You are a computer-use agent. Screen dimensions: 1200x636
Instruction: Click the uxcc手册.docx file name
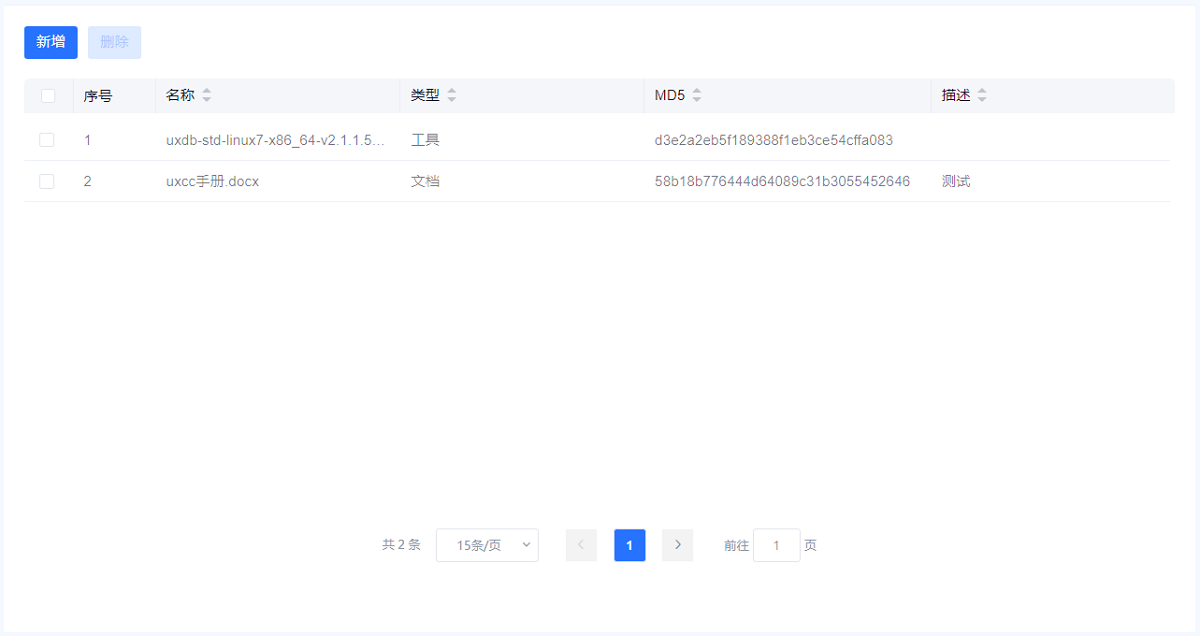[212, 181]
